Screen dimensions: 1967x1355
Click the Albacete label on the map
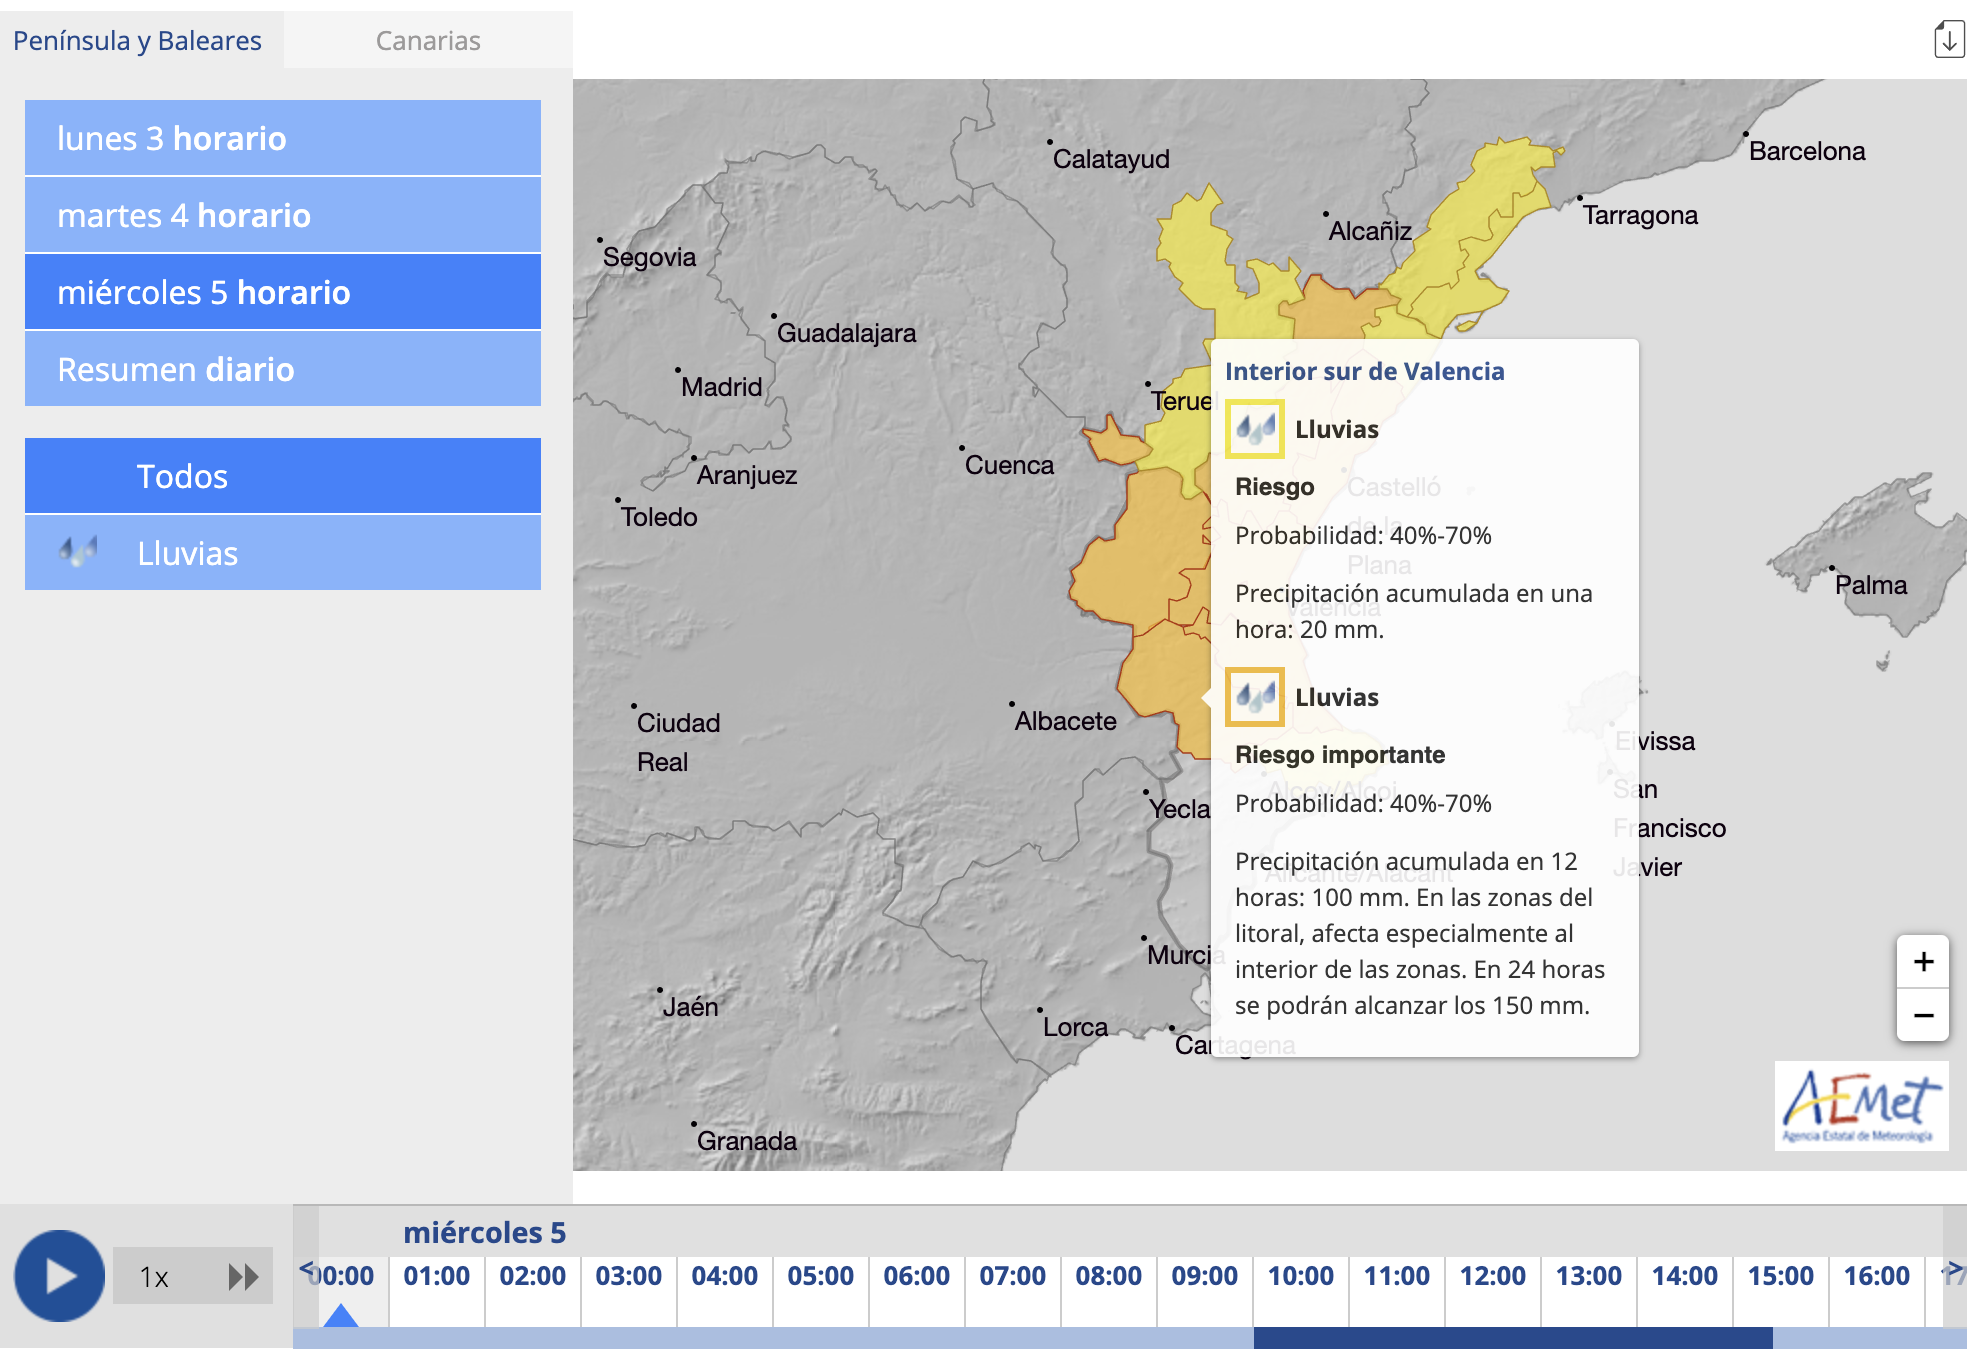point(1066,721)
